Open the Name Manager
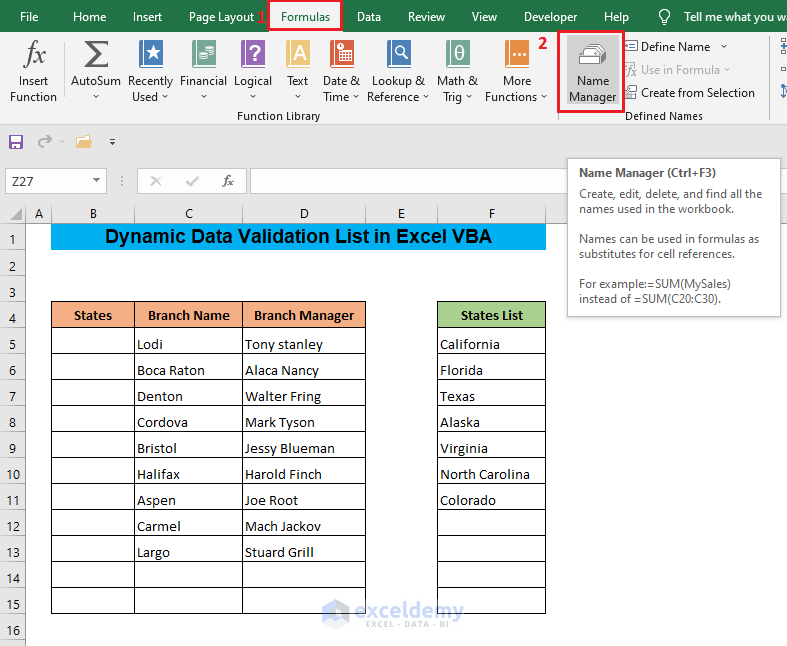The height and width of the screenshot is (646, 787). (592, 70)
